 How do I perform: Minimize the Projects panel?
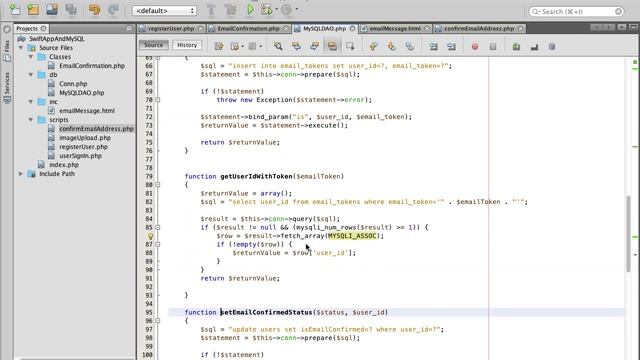(x=129, y=28)
